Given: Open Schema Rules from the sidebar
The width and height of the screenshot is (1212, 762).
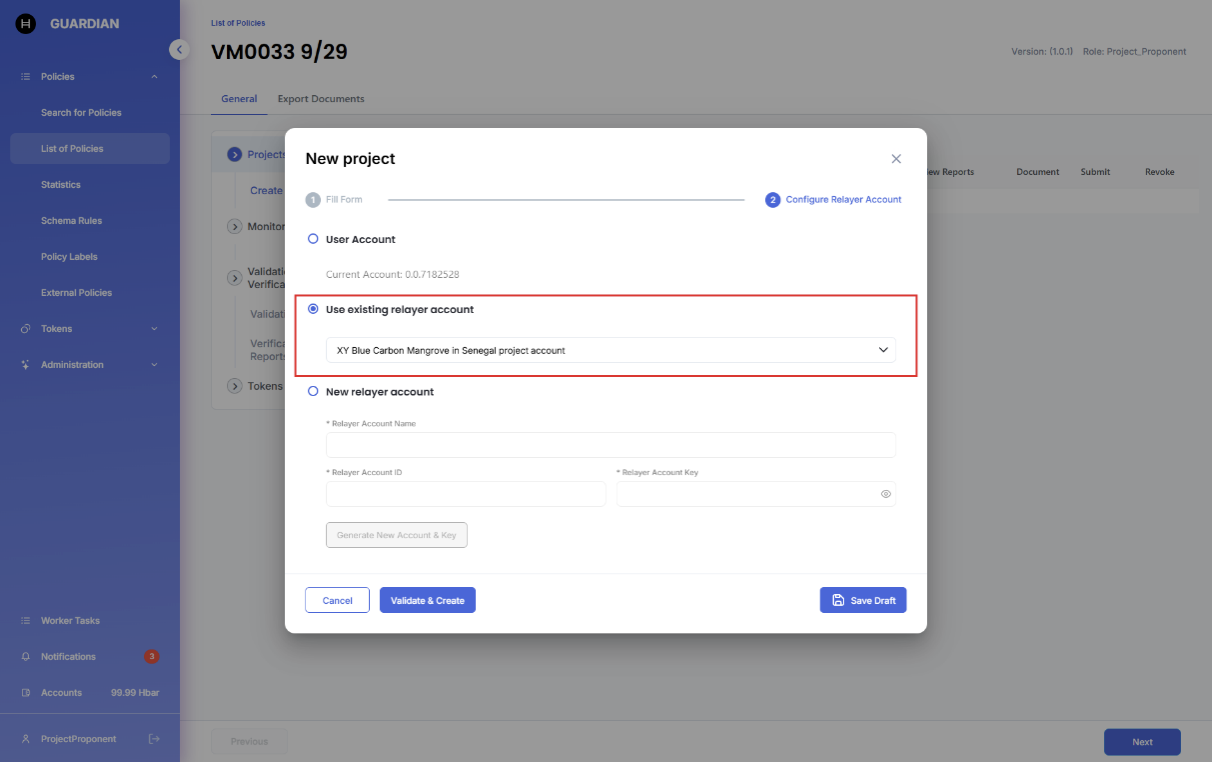Looking at the screenshot, I should click(71, 221).
